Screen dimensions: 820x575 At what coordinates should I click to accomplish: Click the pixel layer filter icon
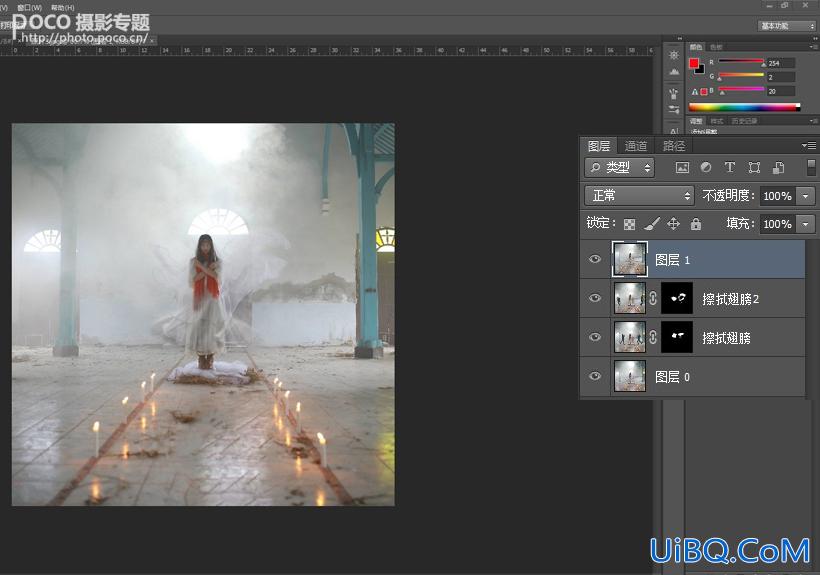tap(682, 168)
